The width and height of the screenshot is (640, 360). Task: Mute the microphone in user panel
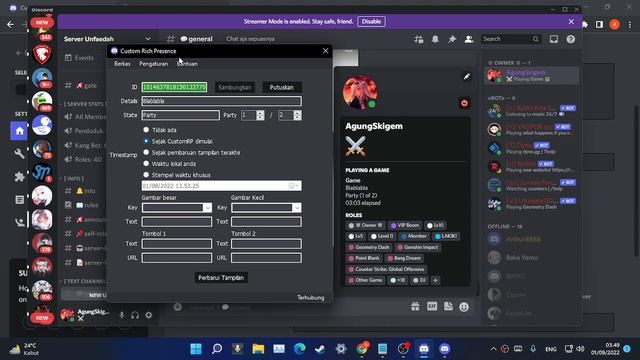tap(122, 315)
